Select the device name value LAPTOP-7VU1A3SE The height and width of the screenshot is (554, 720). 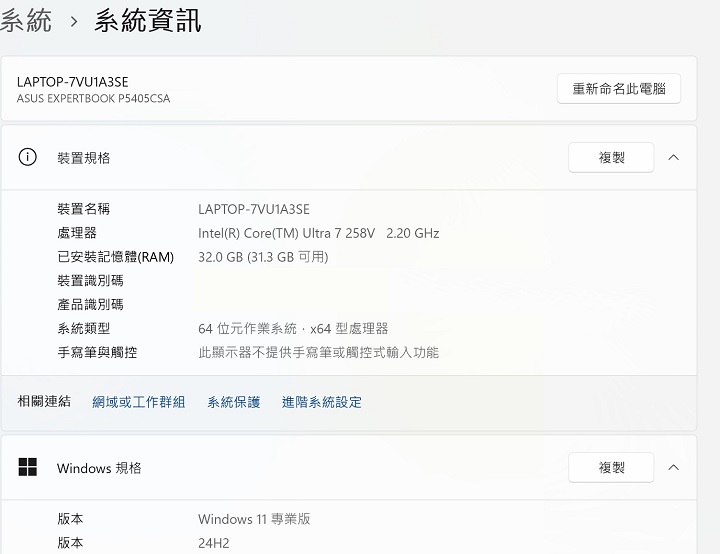coord(254,209)
